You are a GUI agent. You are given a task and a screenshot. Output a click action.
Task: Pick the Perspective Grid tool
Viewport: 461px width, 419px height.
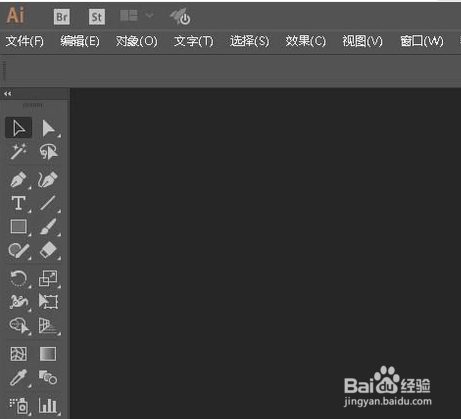pyautogui.click(x=49, y=326)
